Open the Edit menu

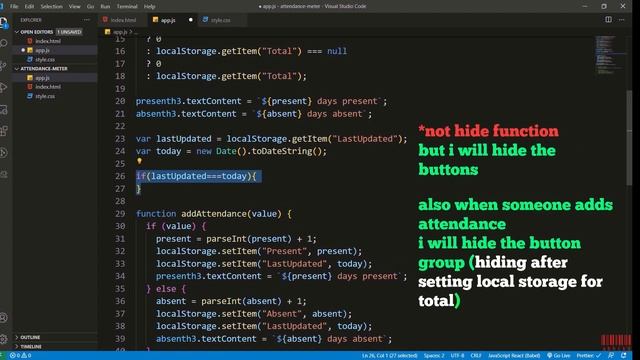[29, 6]
